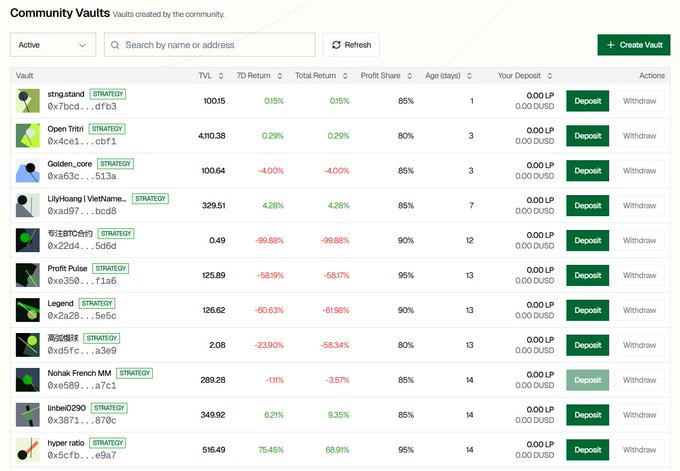Deposit into the Legend vault
Screen dimensions: 680x471
(588, 310)
